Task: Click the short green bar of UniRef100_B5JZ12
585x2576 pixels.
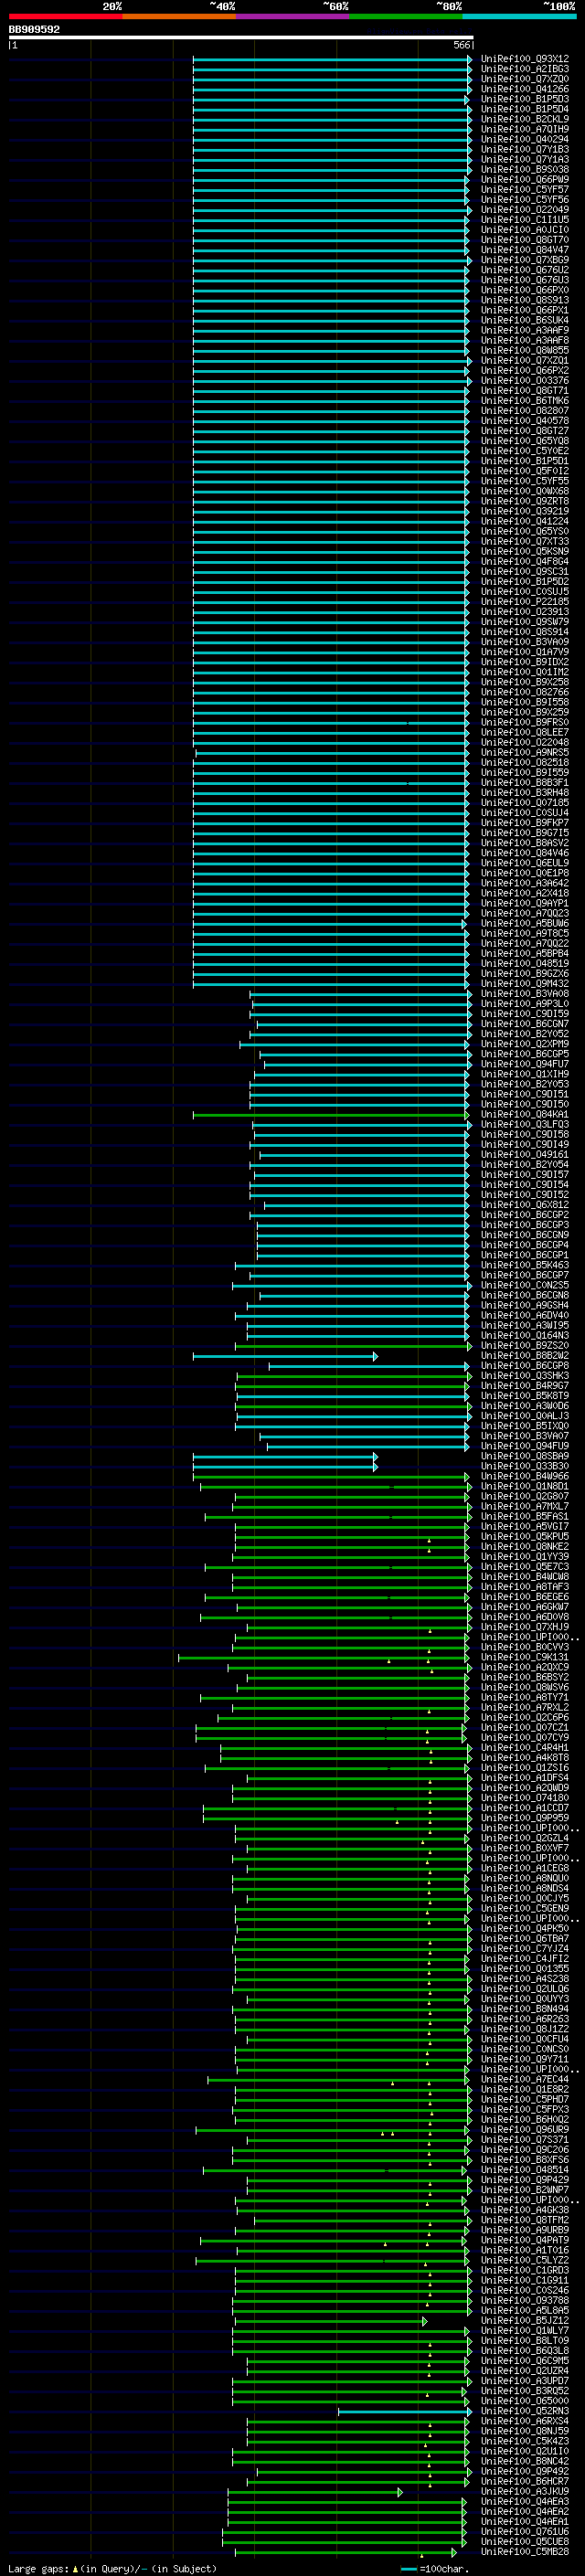Action: [x=330, y=2322]
